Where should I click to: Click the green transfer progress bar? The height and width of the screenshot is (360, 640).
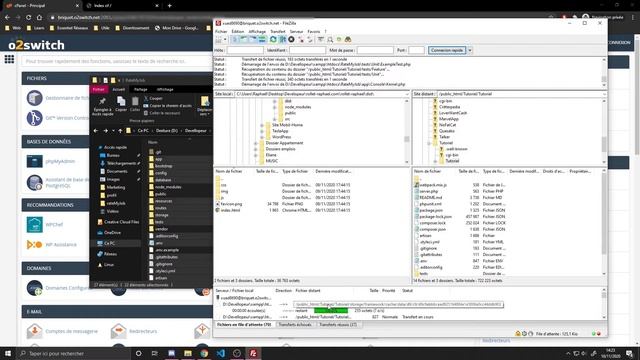tap(331, 311)
